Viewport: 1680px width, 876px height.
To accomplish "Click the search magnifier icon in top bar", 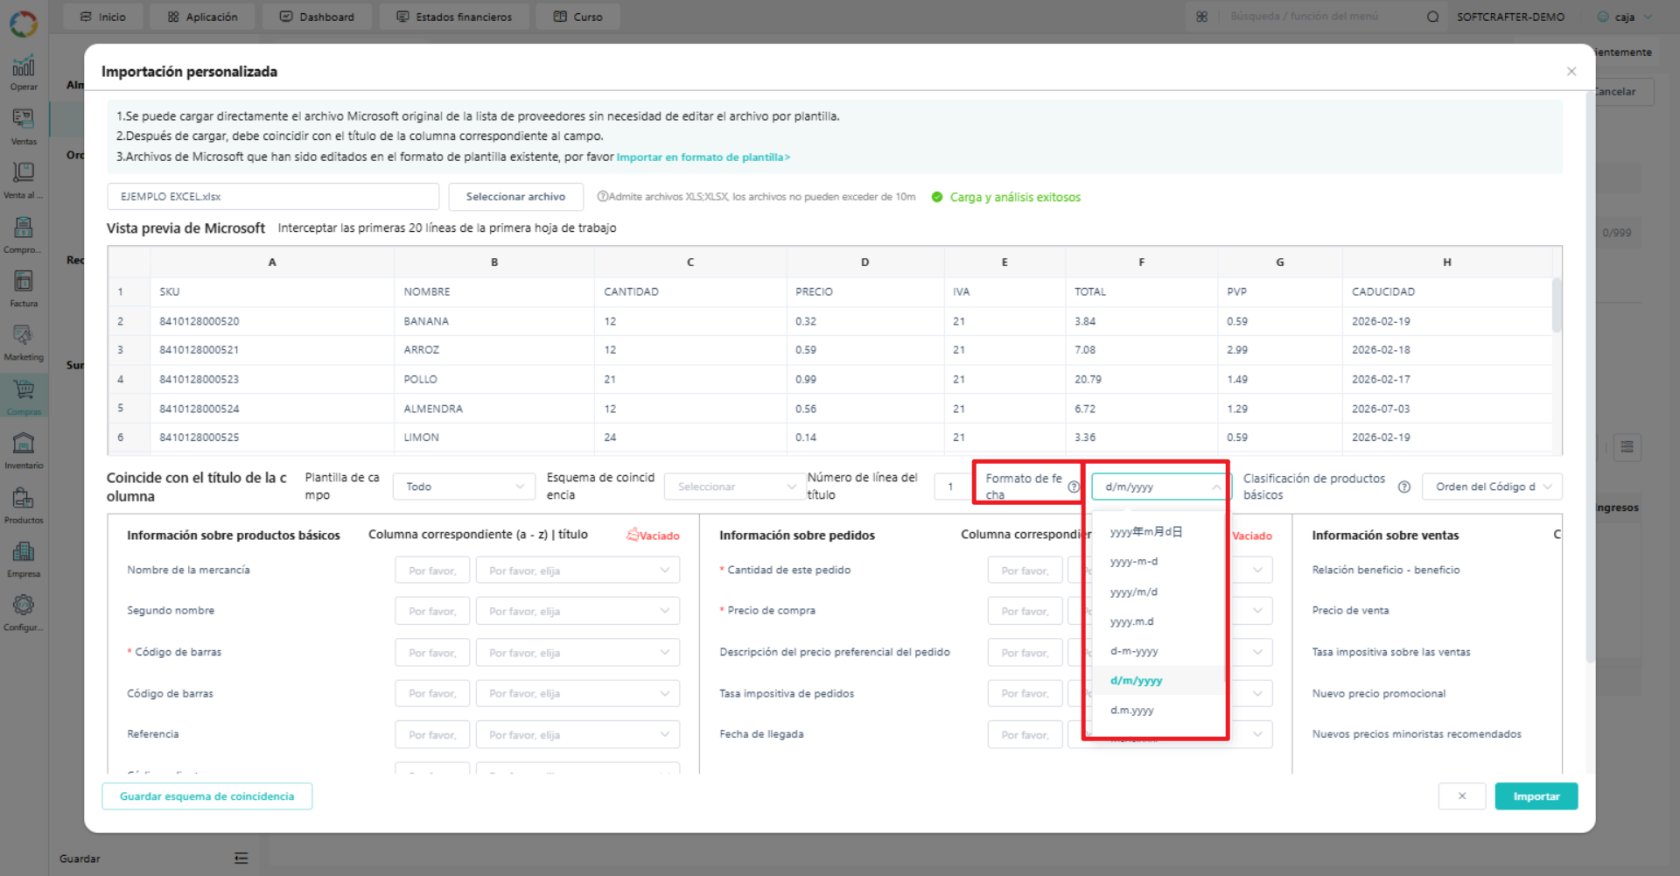I will point(1432,17).
